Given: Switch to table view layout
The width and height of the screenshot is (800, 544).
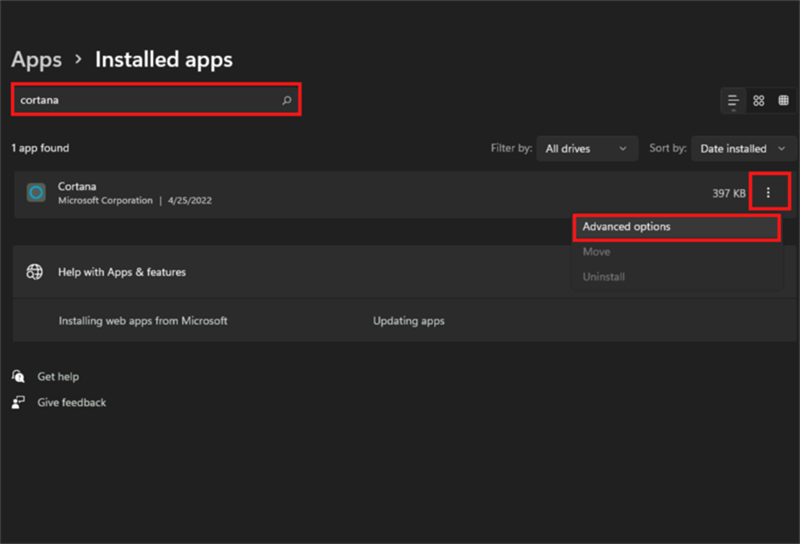Looking at the screenshot, I should (x=783, y=101).
